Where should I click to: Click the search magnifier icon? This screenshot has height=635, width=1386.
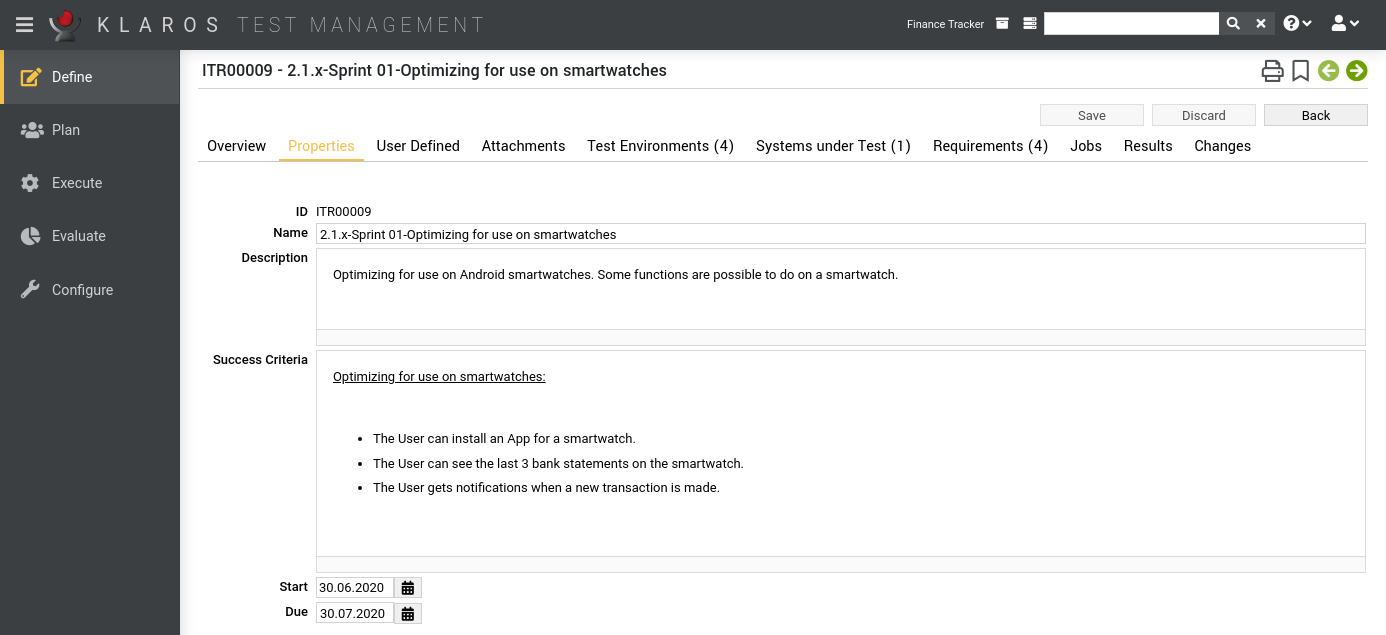[x=1233, y=24]
